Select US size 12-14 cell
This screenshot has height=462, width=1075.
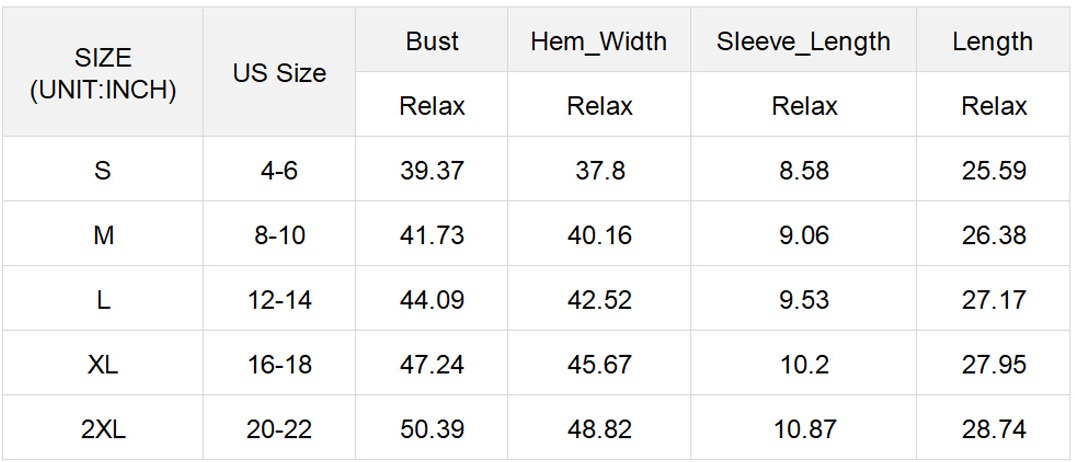pos(279,299)
